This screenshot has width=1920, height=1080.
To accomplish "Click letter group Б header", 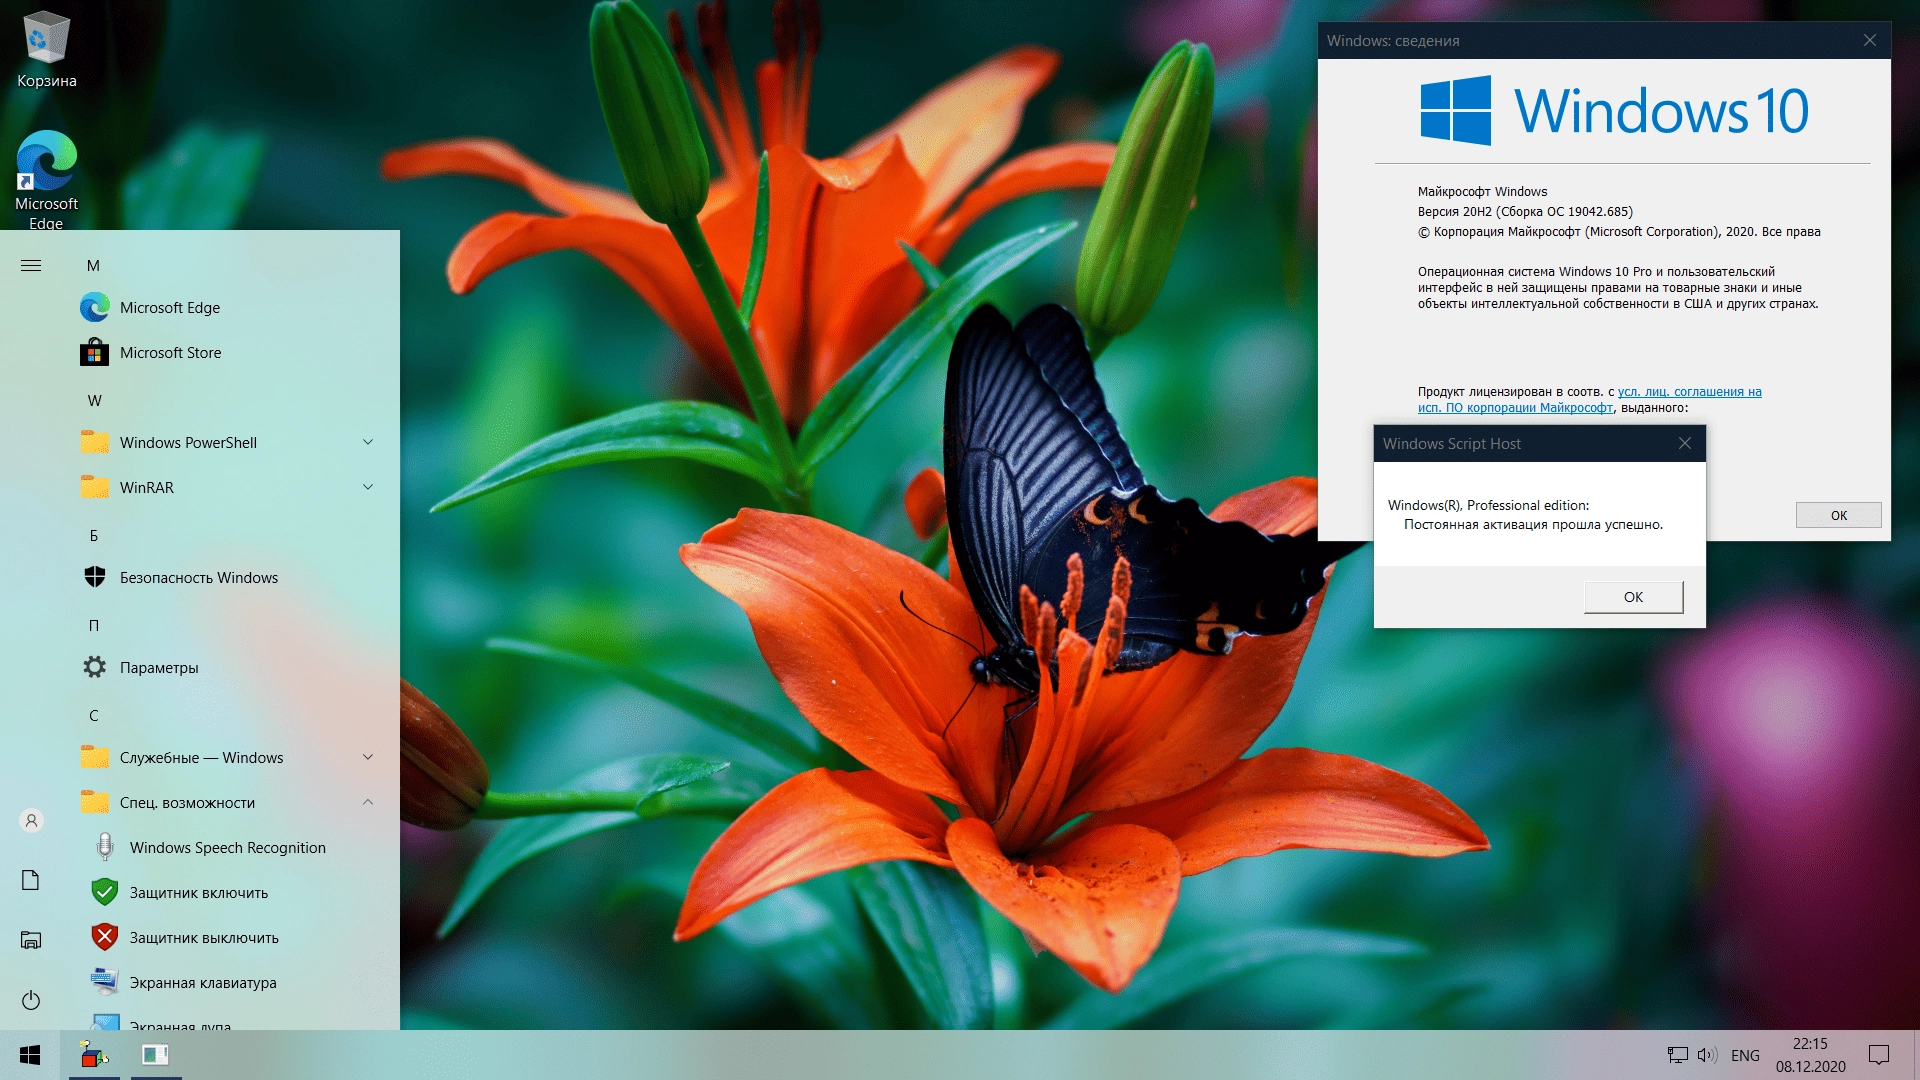I will [x=94, y=536].
